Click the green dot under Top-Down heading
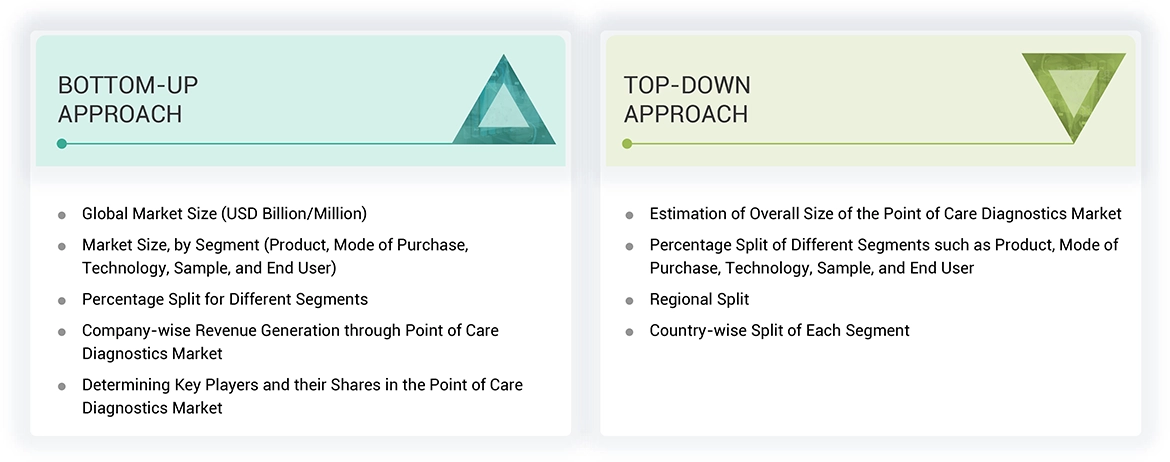The width and height of the screenshot is (1170, 462). [628, 144]
